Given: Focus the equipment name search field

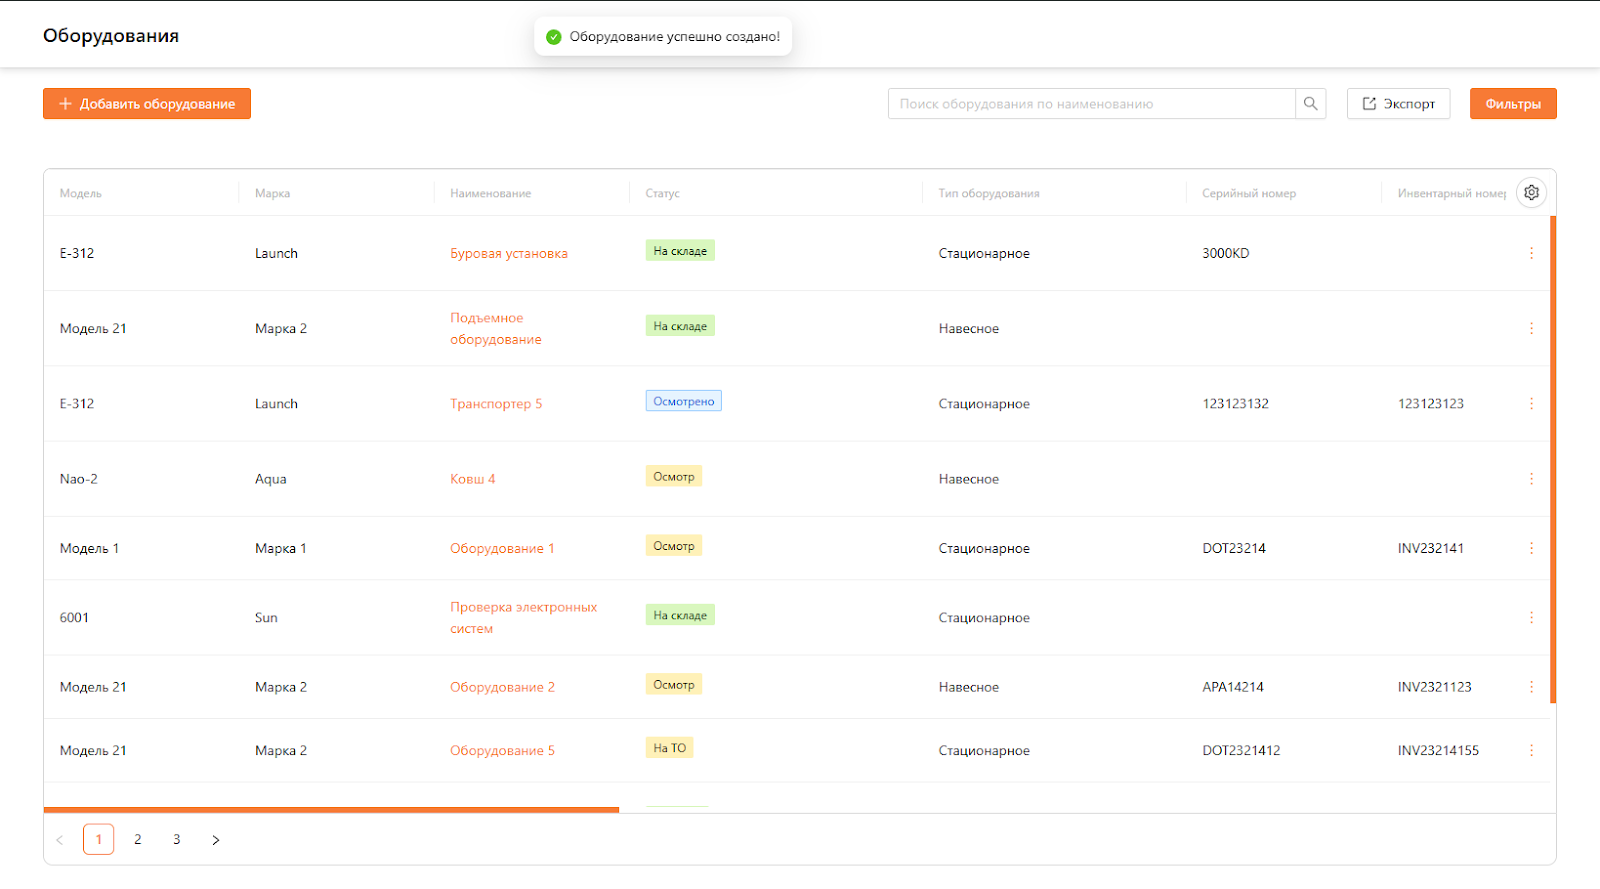Looking at the screenshot, I should (1090, 104).
